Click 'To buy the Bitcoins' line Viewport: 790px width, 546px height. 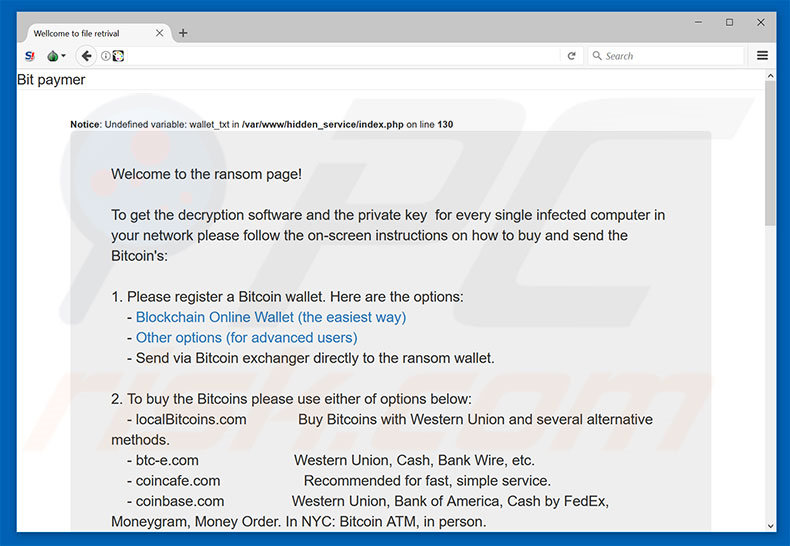tap(291, 399)
